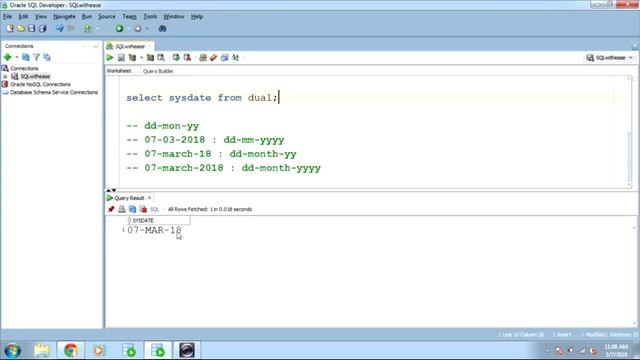Click the green plus New Connection icon
The width and height of the screenshot is (640, 360).
pos(7,57)
